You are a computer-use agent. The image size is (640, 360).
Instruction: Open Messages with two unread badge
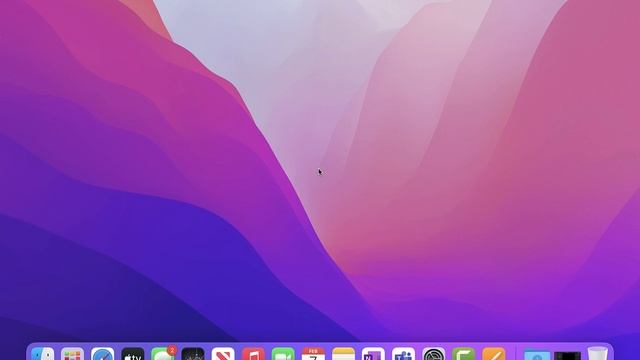tap(163, 354)
